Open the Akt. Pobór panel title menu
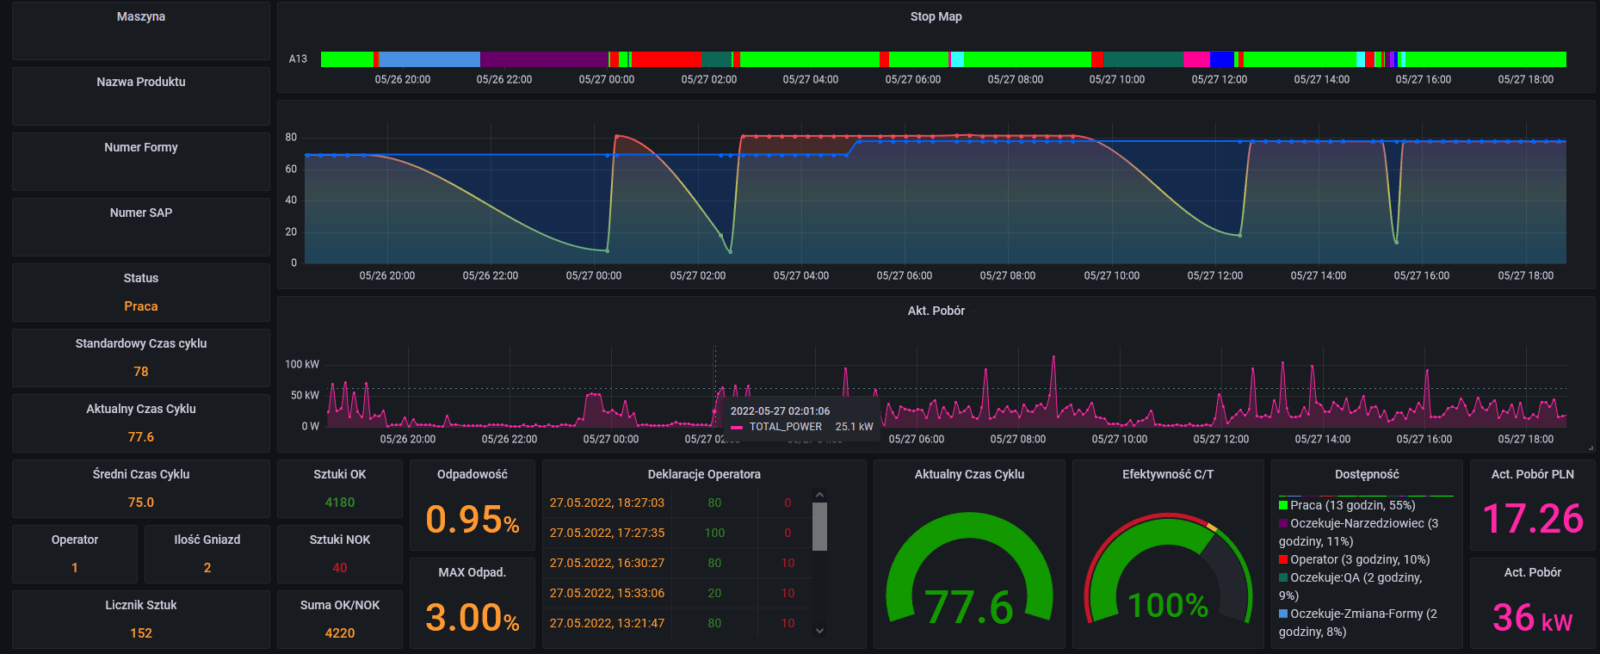This screenshot has width=1600, height=654. (x=936, y=311)
